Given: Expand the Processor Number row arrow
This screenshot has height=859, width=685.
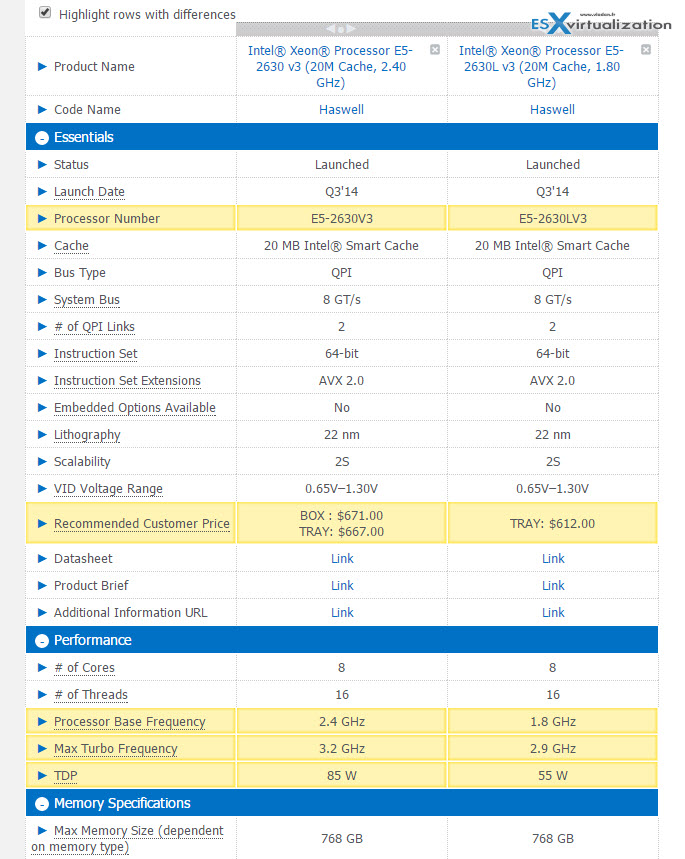Looking at the screenshot, I should 42,219.
